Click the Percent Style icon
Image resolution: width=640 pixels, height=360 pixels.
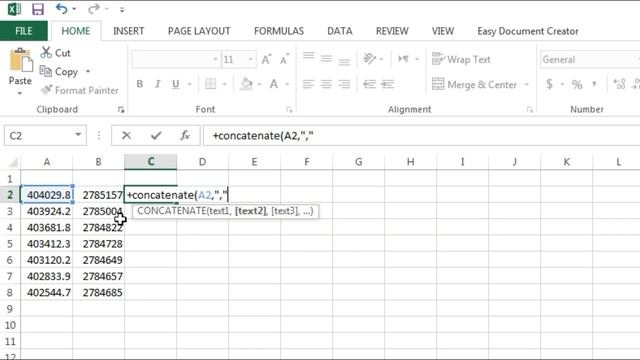coord(577,84)
